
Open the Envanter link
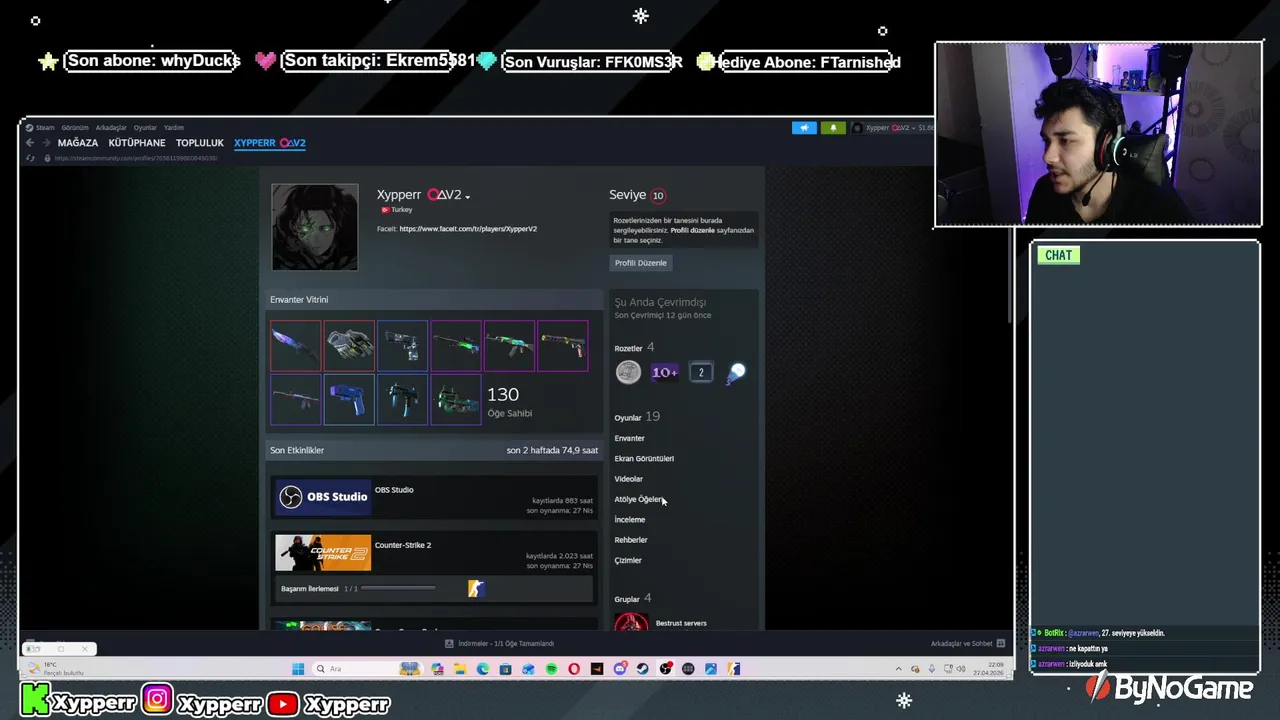[629, 438]
